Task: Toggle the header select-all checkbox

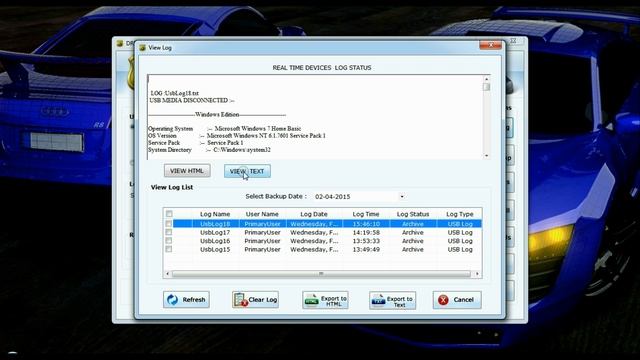Action: coord(169,214)
